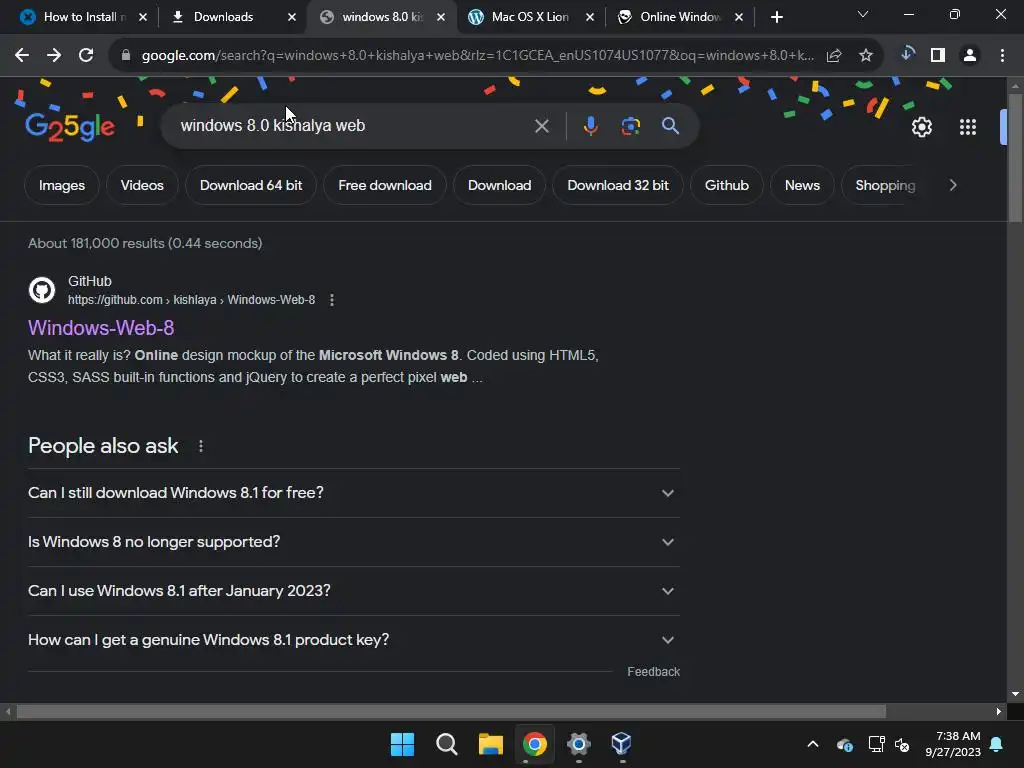Share this page from the address bar
Screen dimensions: 1024x768
[x=834, y=56]
